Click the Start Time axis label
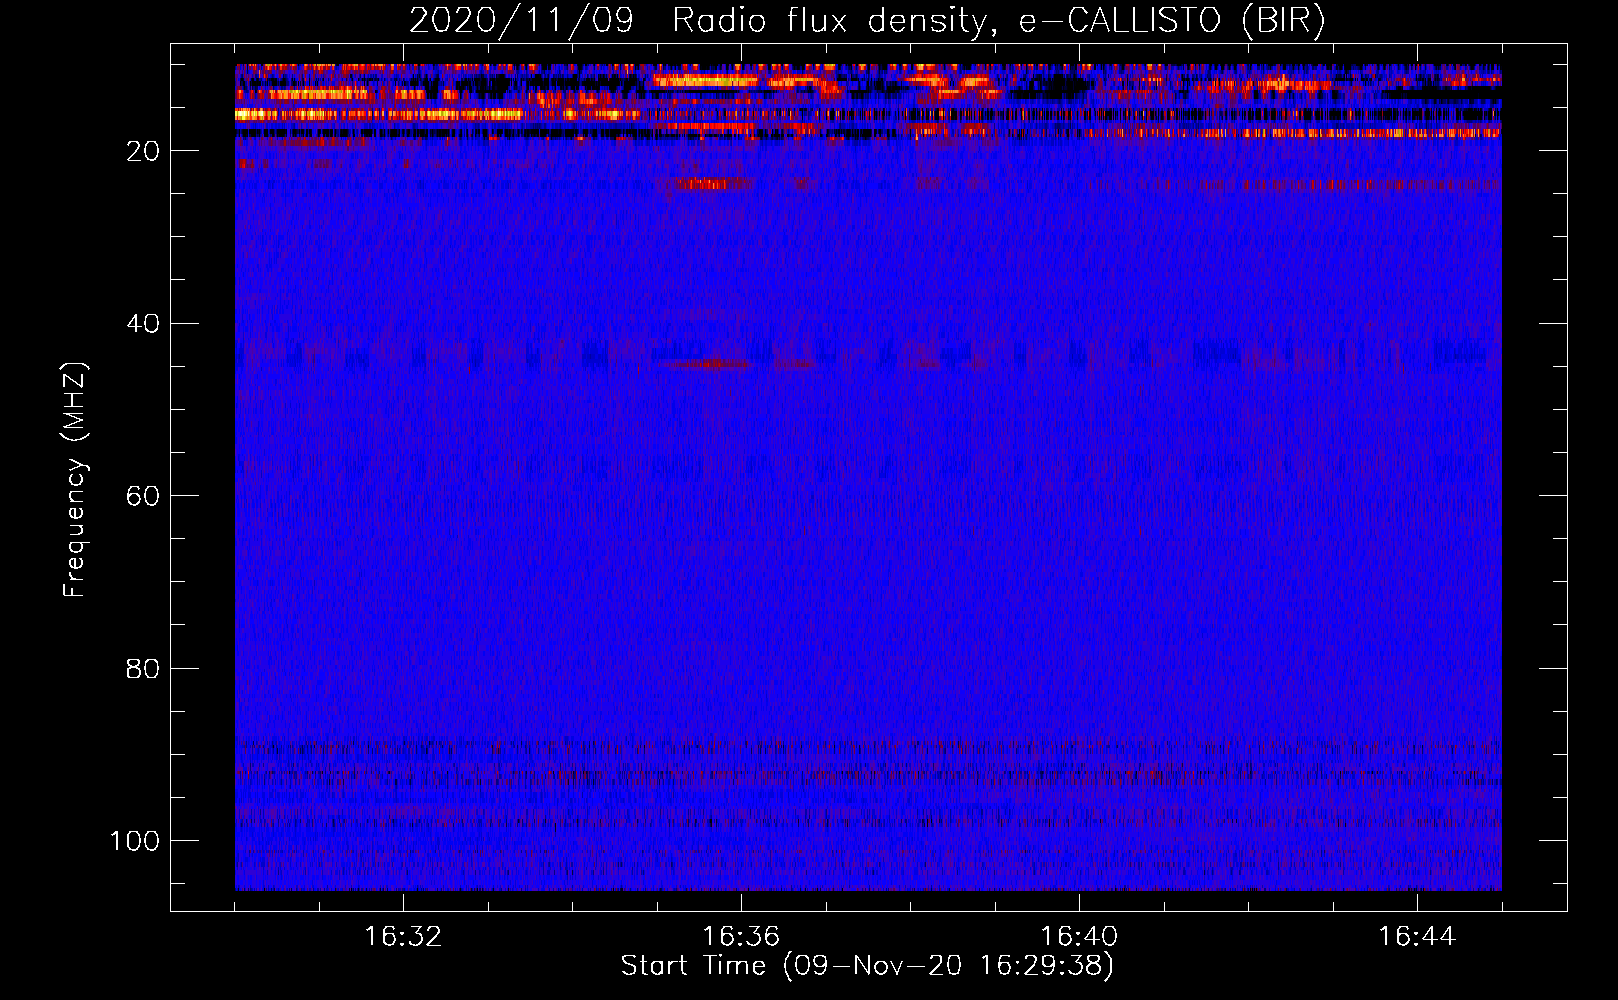 click(x=867, y=966)
